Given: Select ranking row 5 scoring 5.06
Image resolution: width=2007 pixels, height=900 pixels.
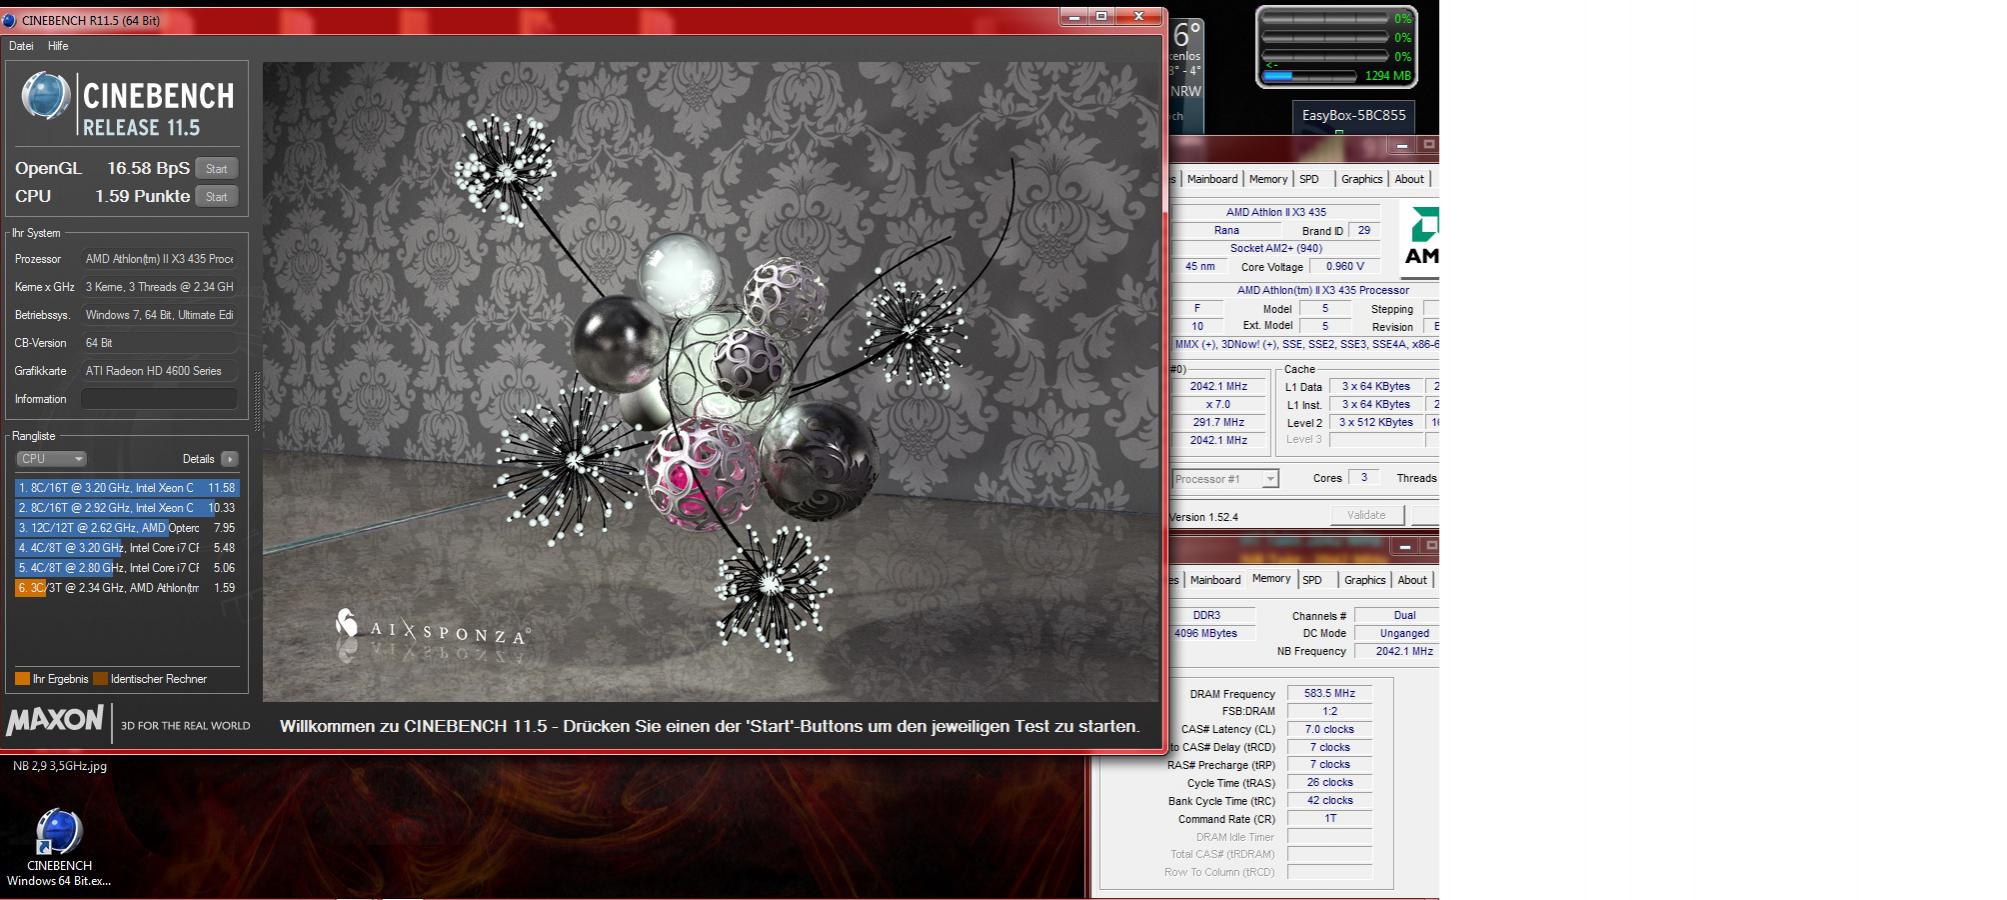Looking at the screenshot, I should pos(127,568).
